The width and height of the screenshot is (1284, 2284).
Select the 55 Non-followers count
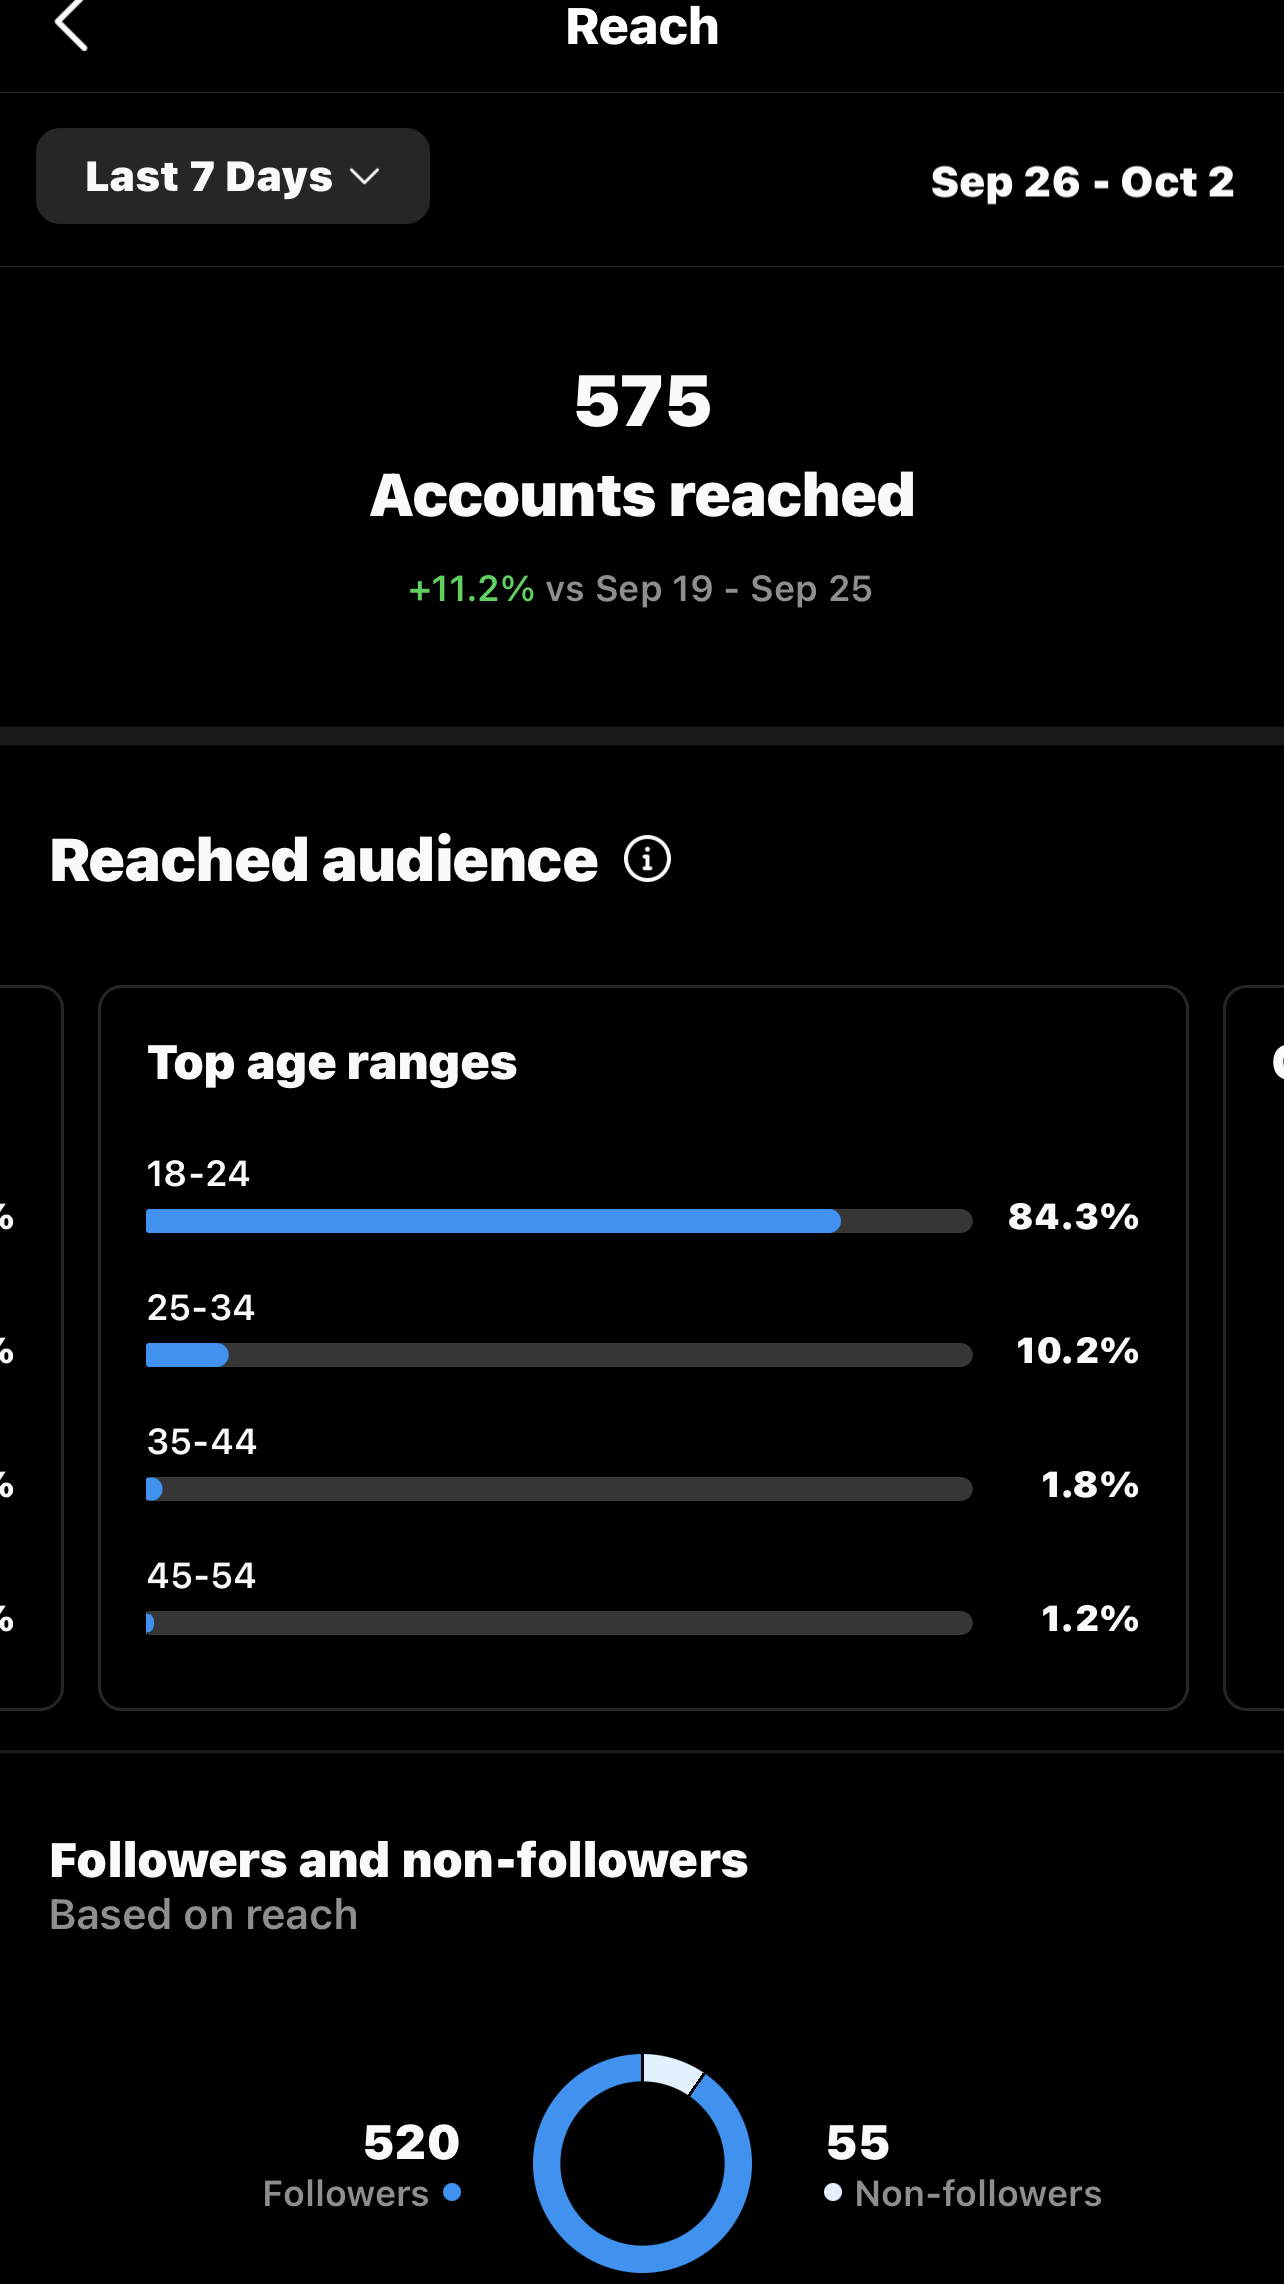point(858,2142)
